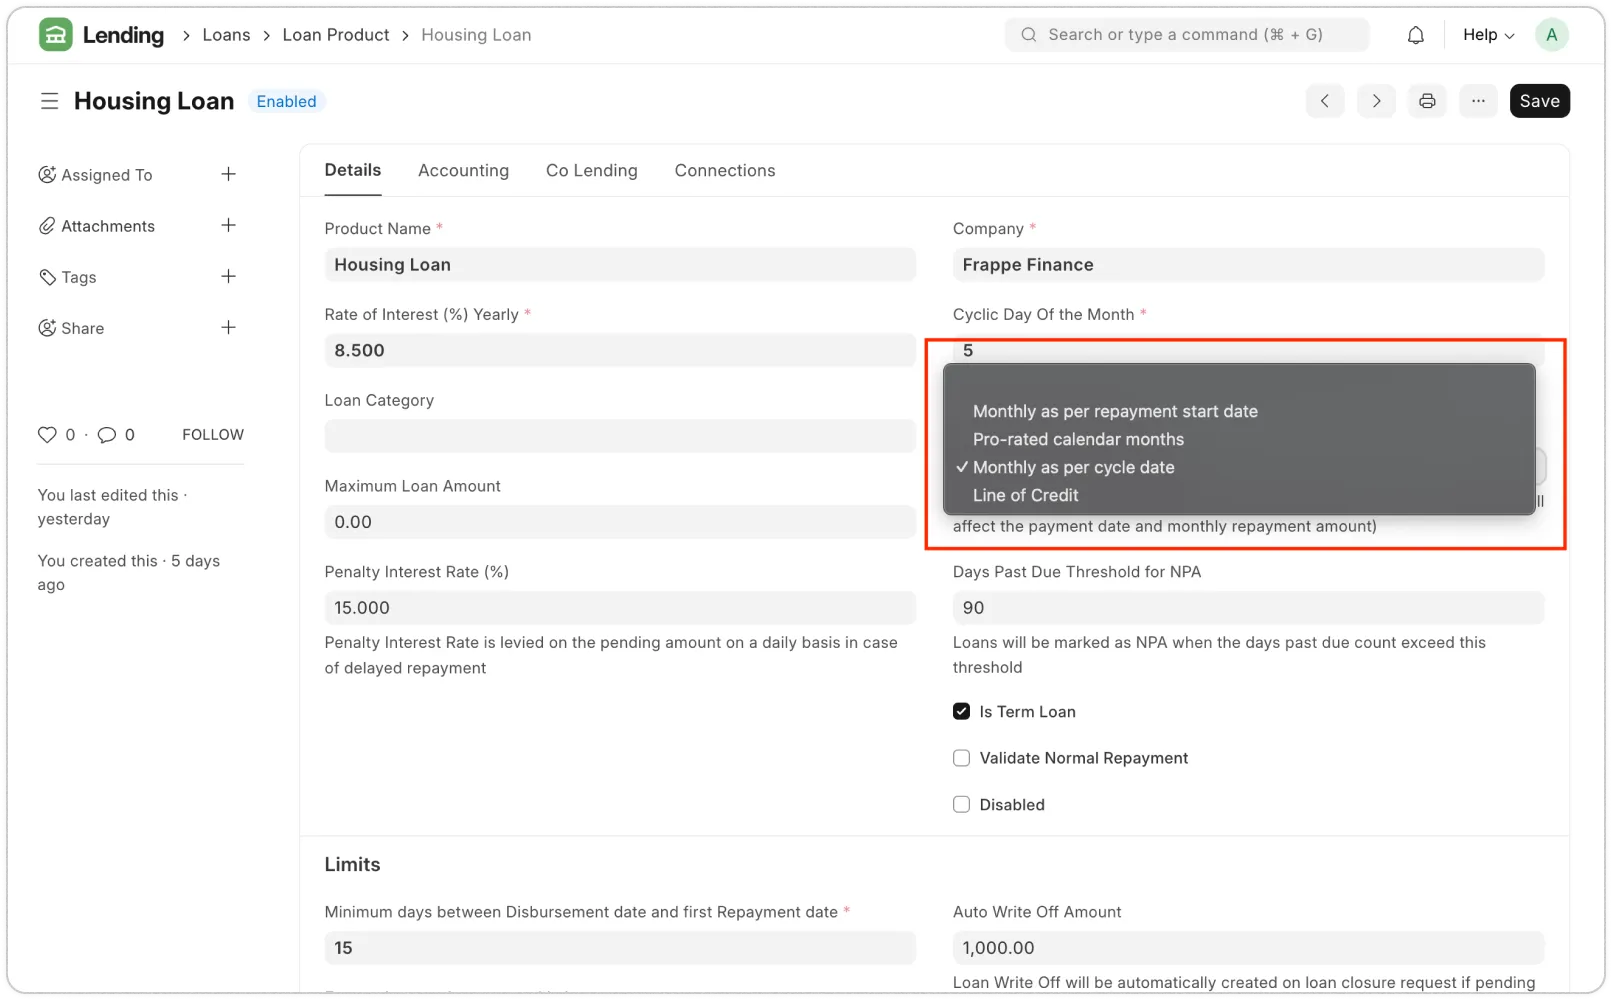Open the notifications bell

pos(1415,35)
